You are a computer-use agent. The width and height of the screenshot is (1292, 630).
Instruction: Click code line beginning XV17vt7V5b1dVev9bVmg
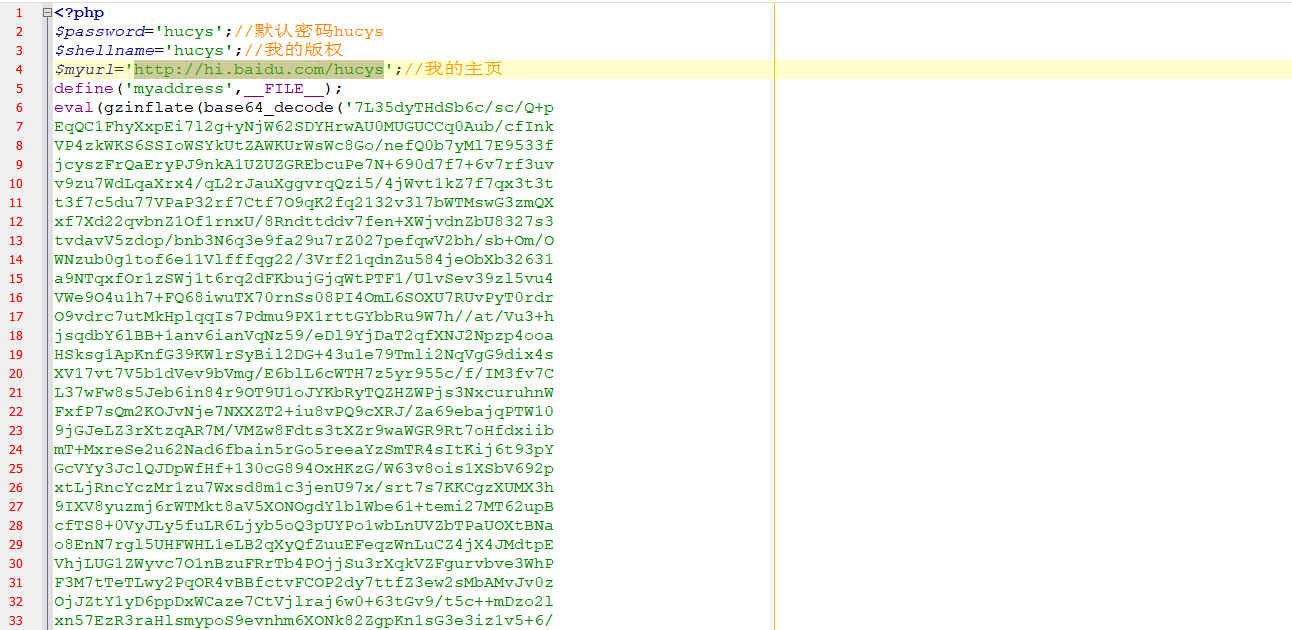click(x=304, y=374)
